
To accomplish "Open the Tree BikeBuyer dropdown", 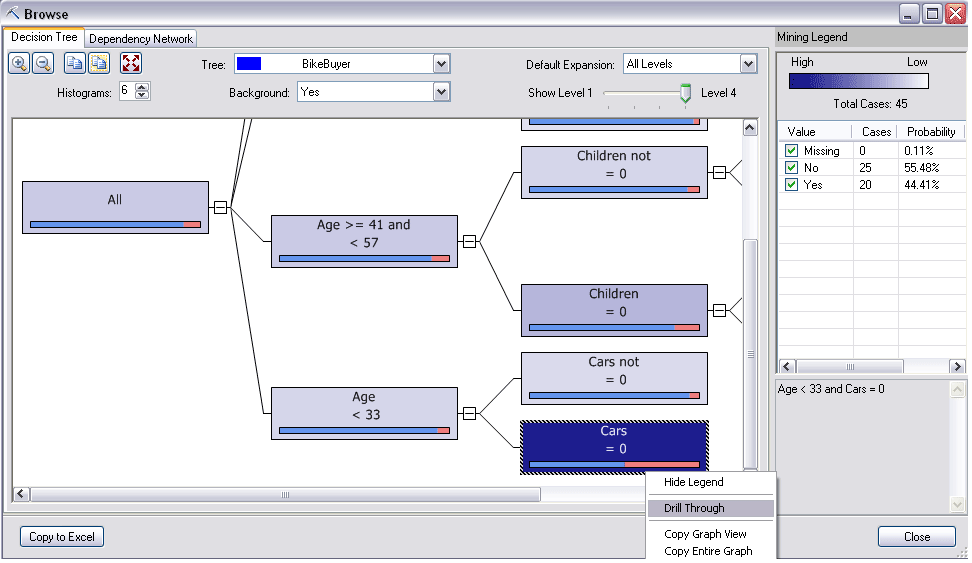I will tap(441, 64).
